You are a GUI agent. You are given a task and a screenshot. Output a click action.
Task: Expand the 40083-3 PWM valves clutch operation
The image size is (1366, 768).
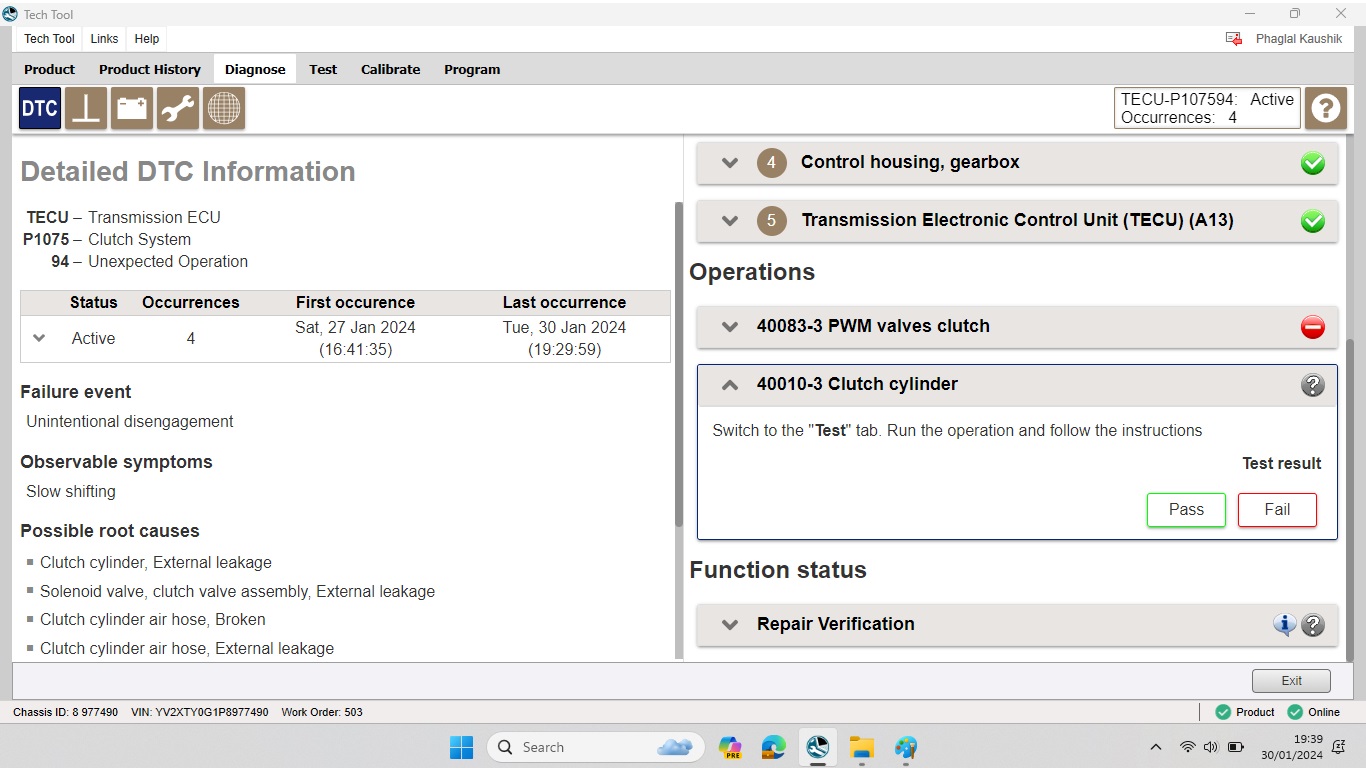click(x=730, y=326)
